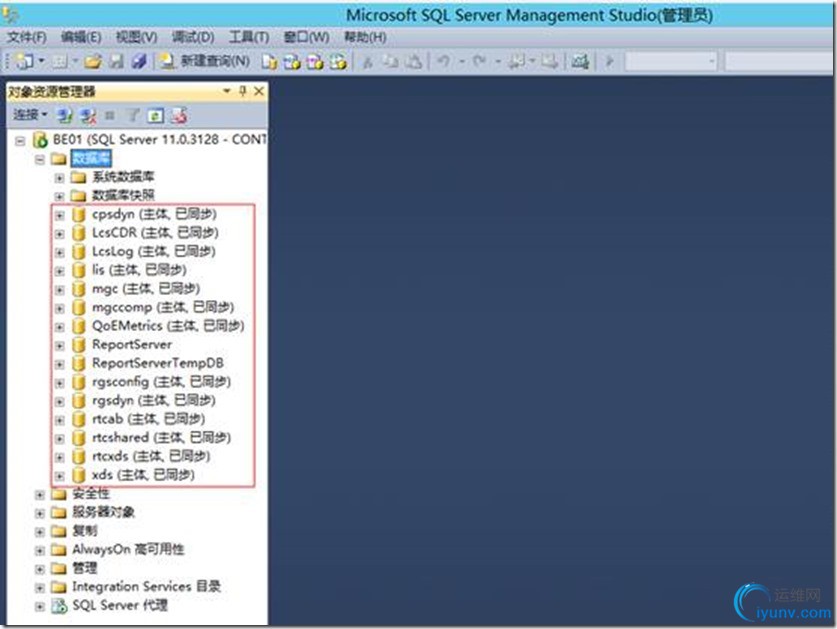Open the Object Explorer window position dropdown
The width and height of the screenshot is (837, 629).
click(x=227, y=91)
